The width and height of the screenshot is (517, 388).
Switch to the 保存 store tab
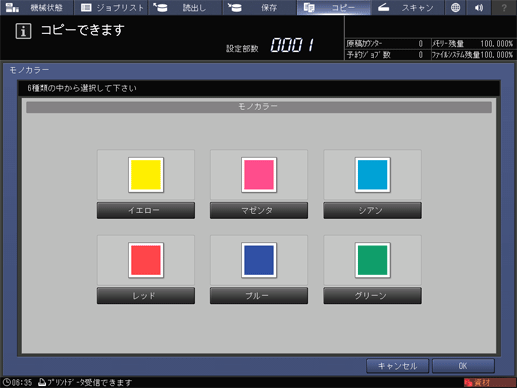pos(259,7)
